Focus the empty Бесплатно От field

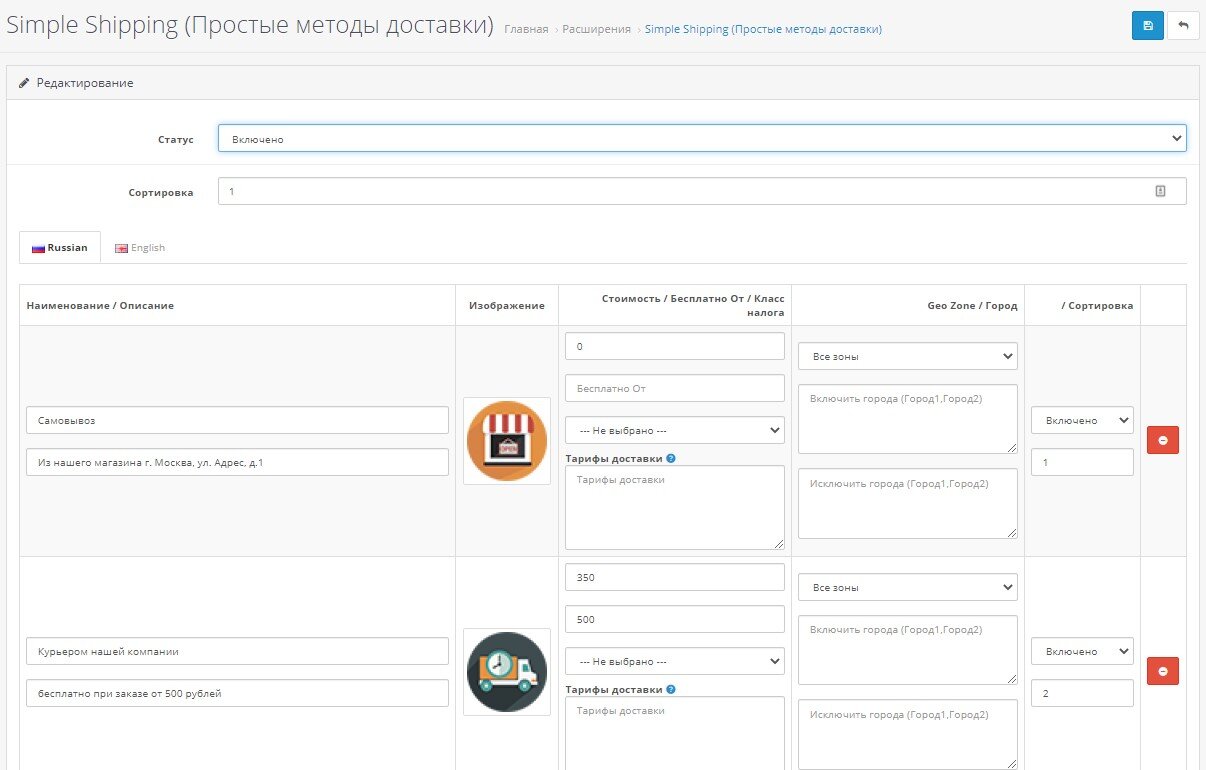[675, 388]
